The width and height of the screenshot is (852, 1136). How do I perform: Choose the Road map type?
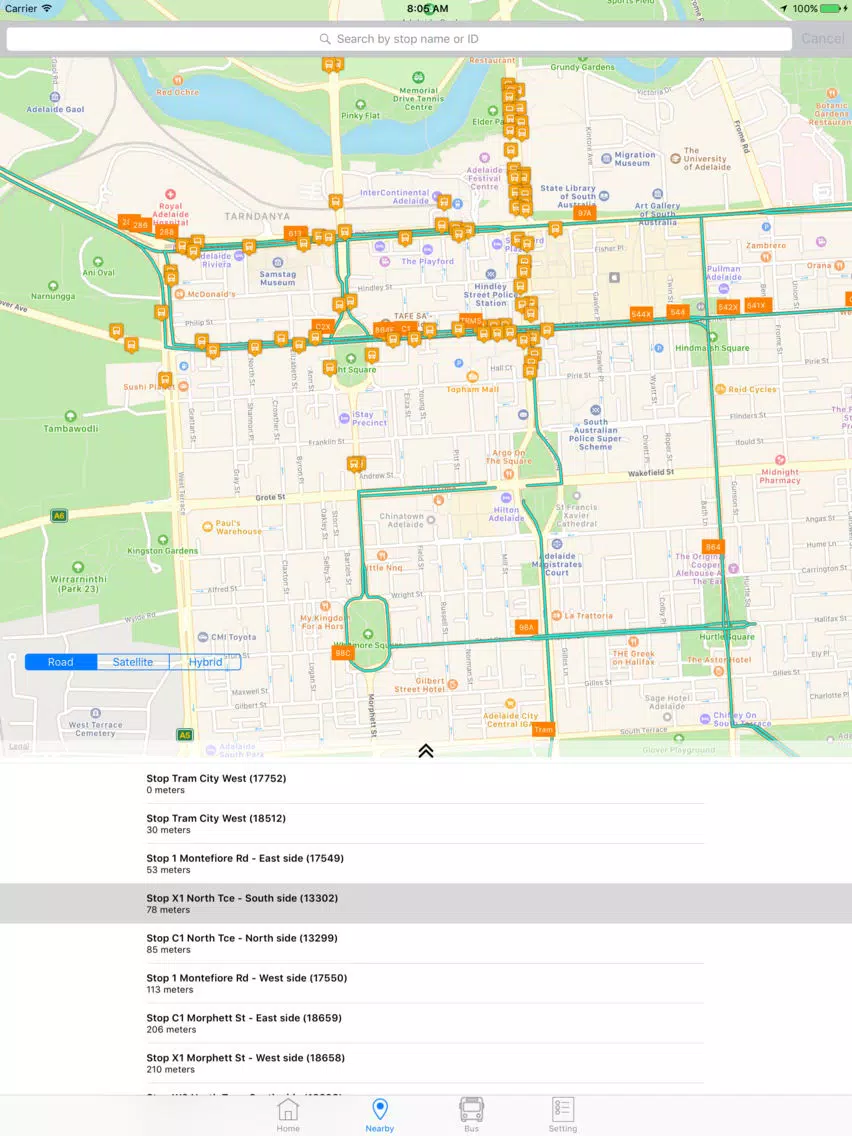(x=61, y=661)
